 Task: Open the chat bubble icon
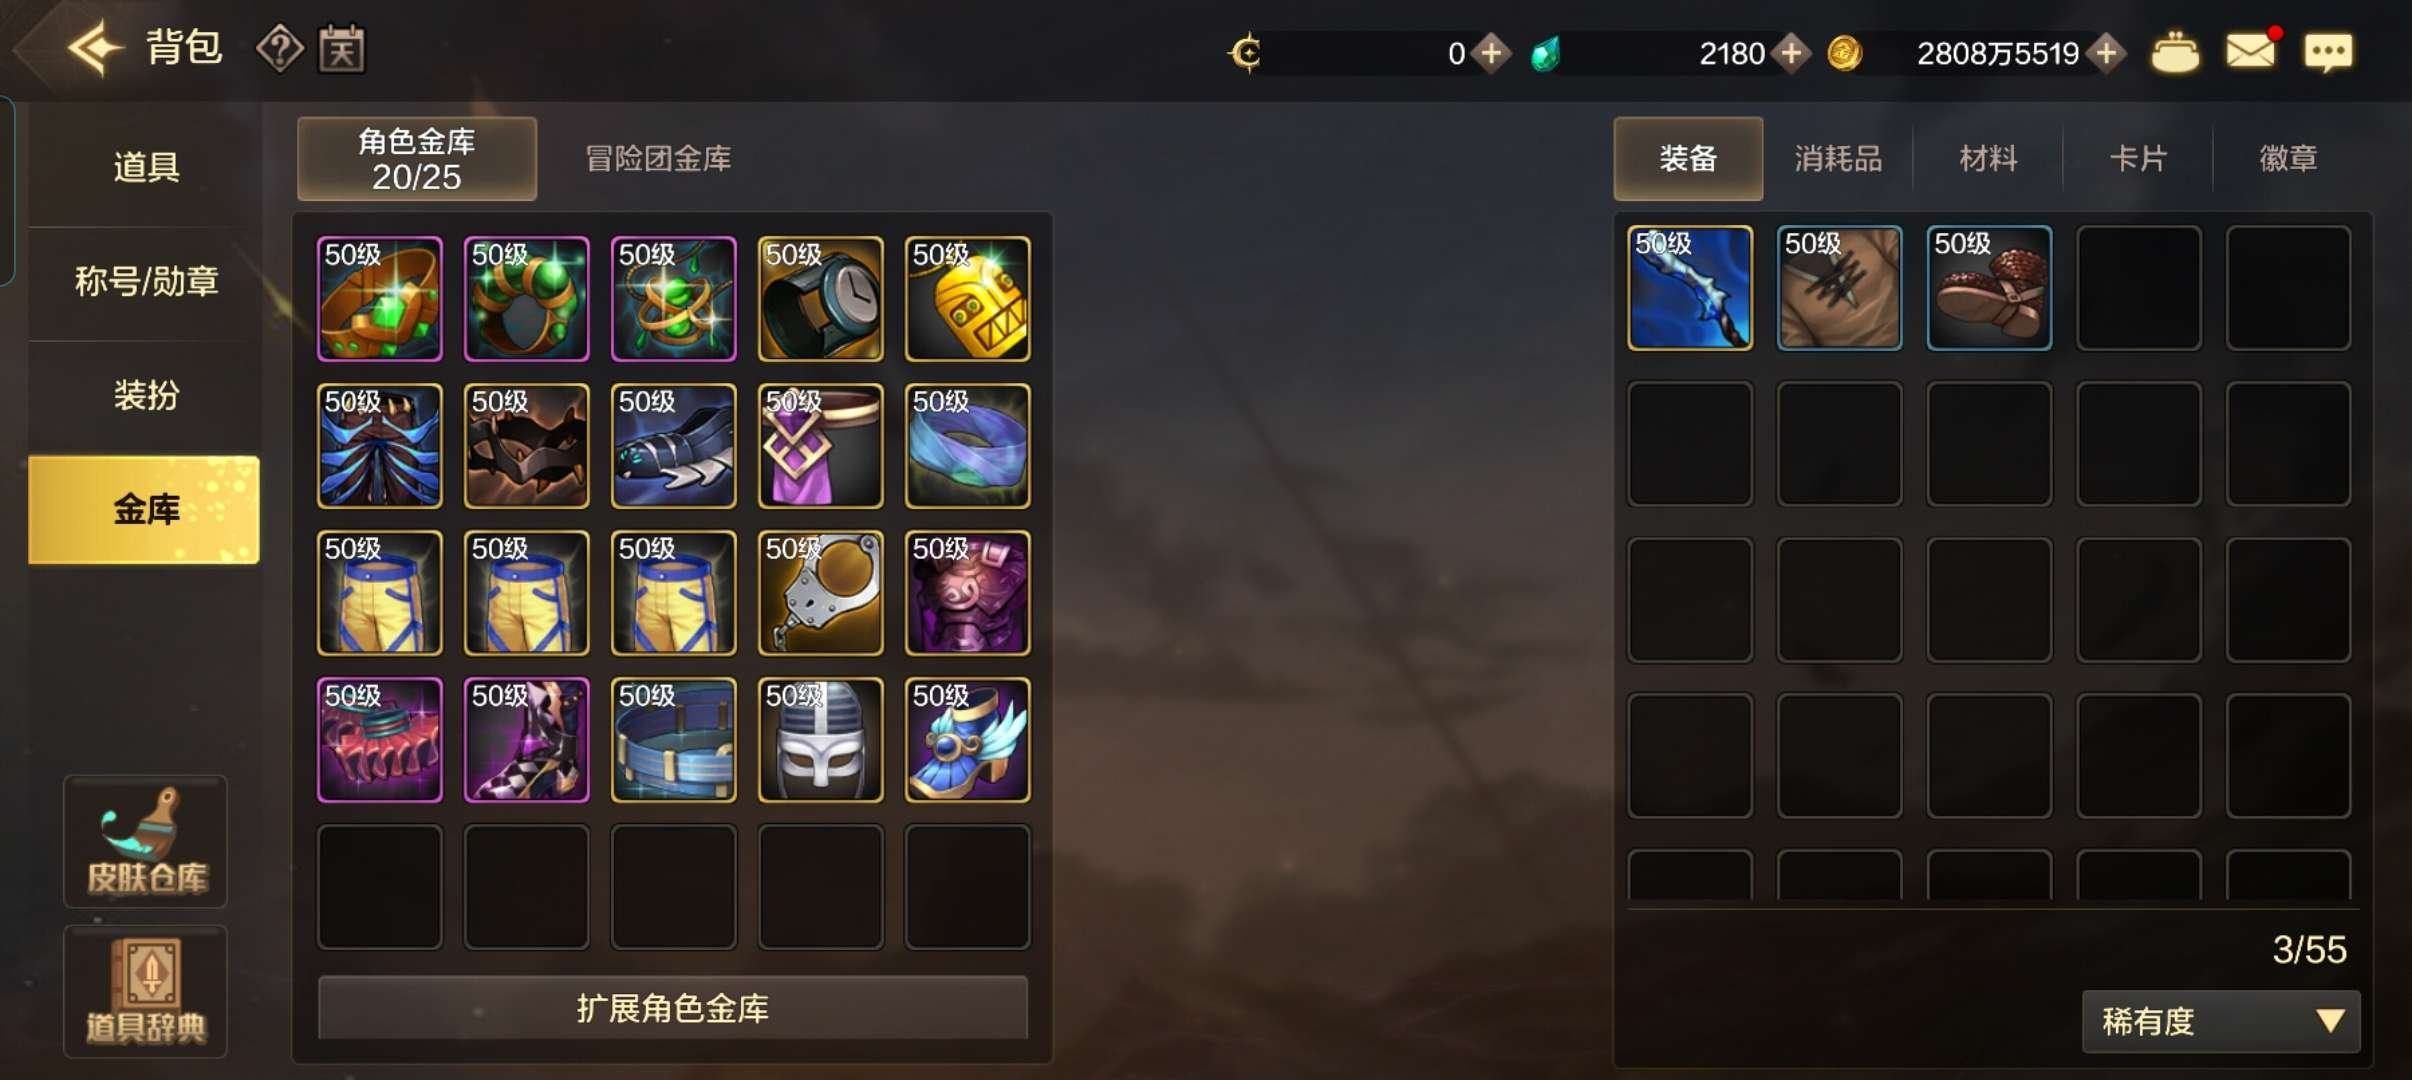(x=2328, y=52)
